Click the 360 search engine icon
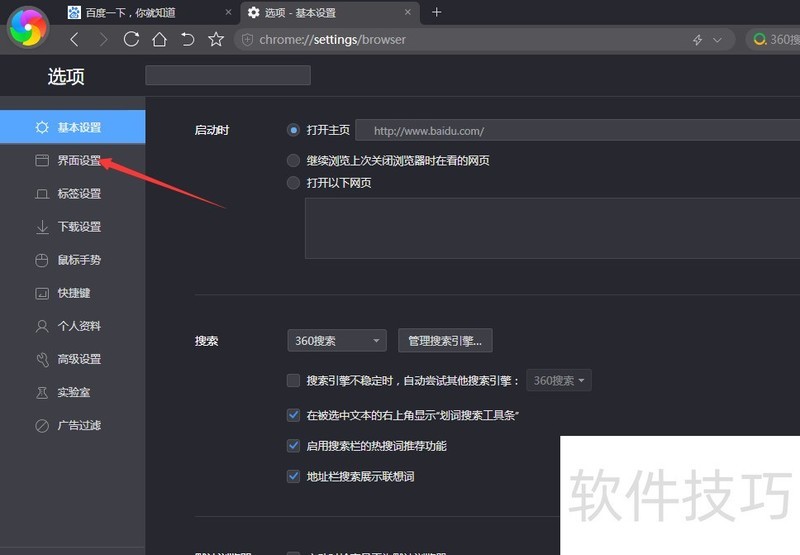 (760, 39)
